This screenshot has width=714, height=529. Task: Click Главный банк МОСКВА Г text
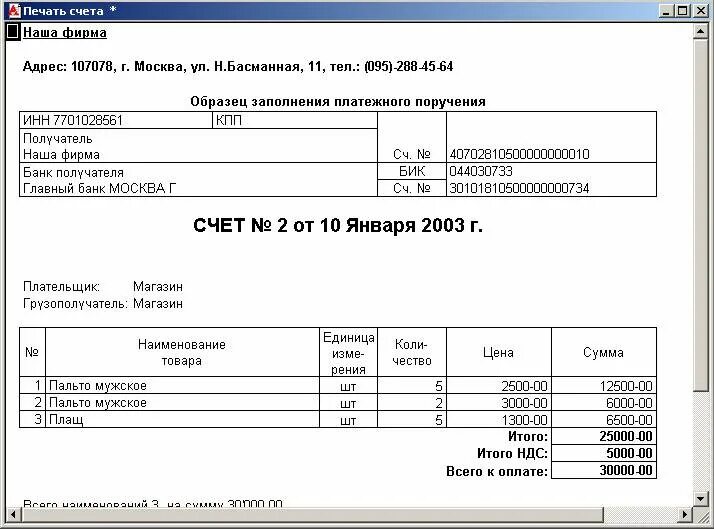[x=99, y=188]
